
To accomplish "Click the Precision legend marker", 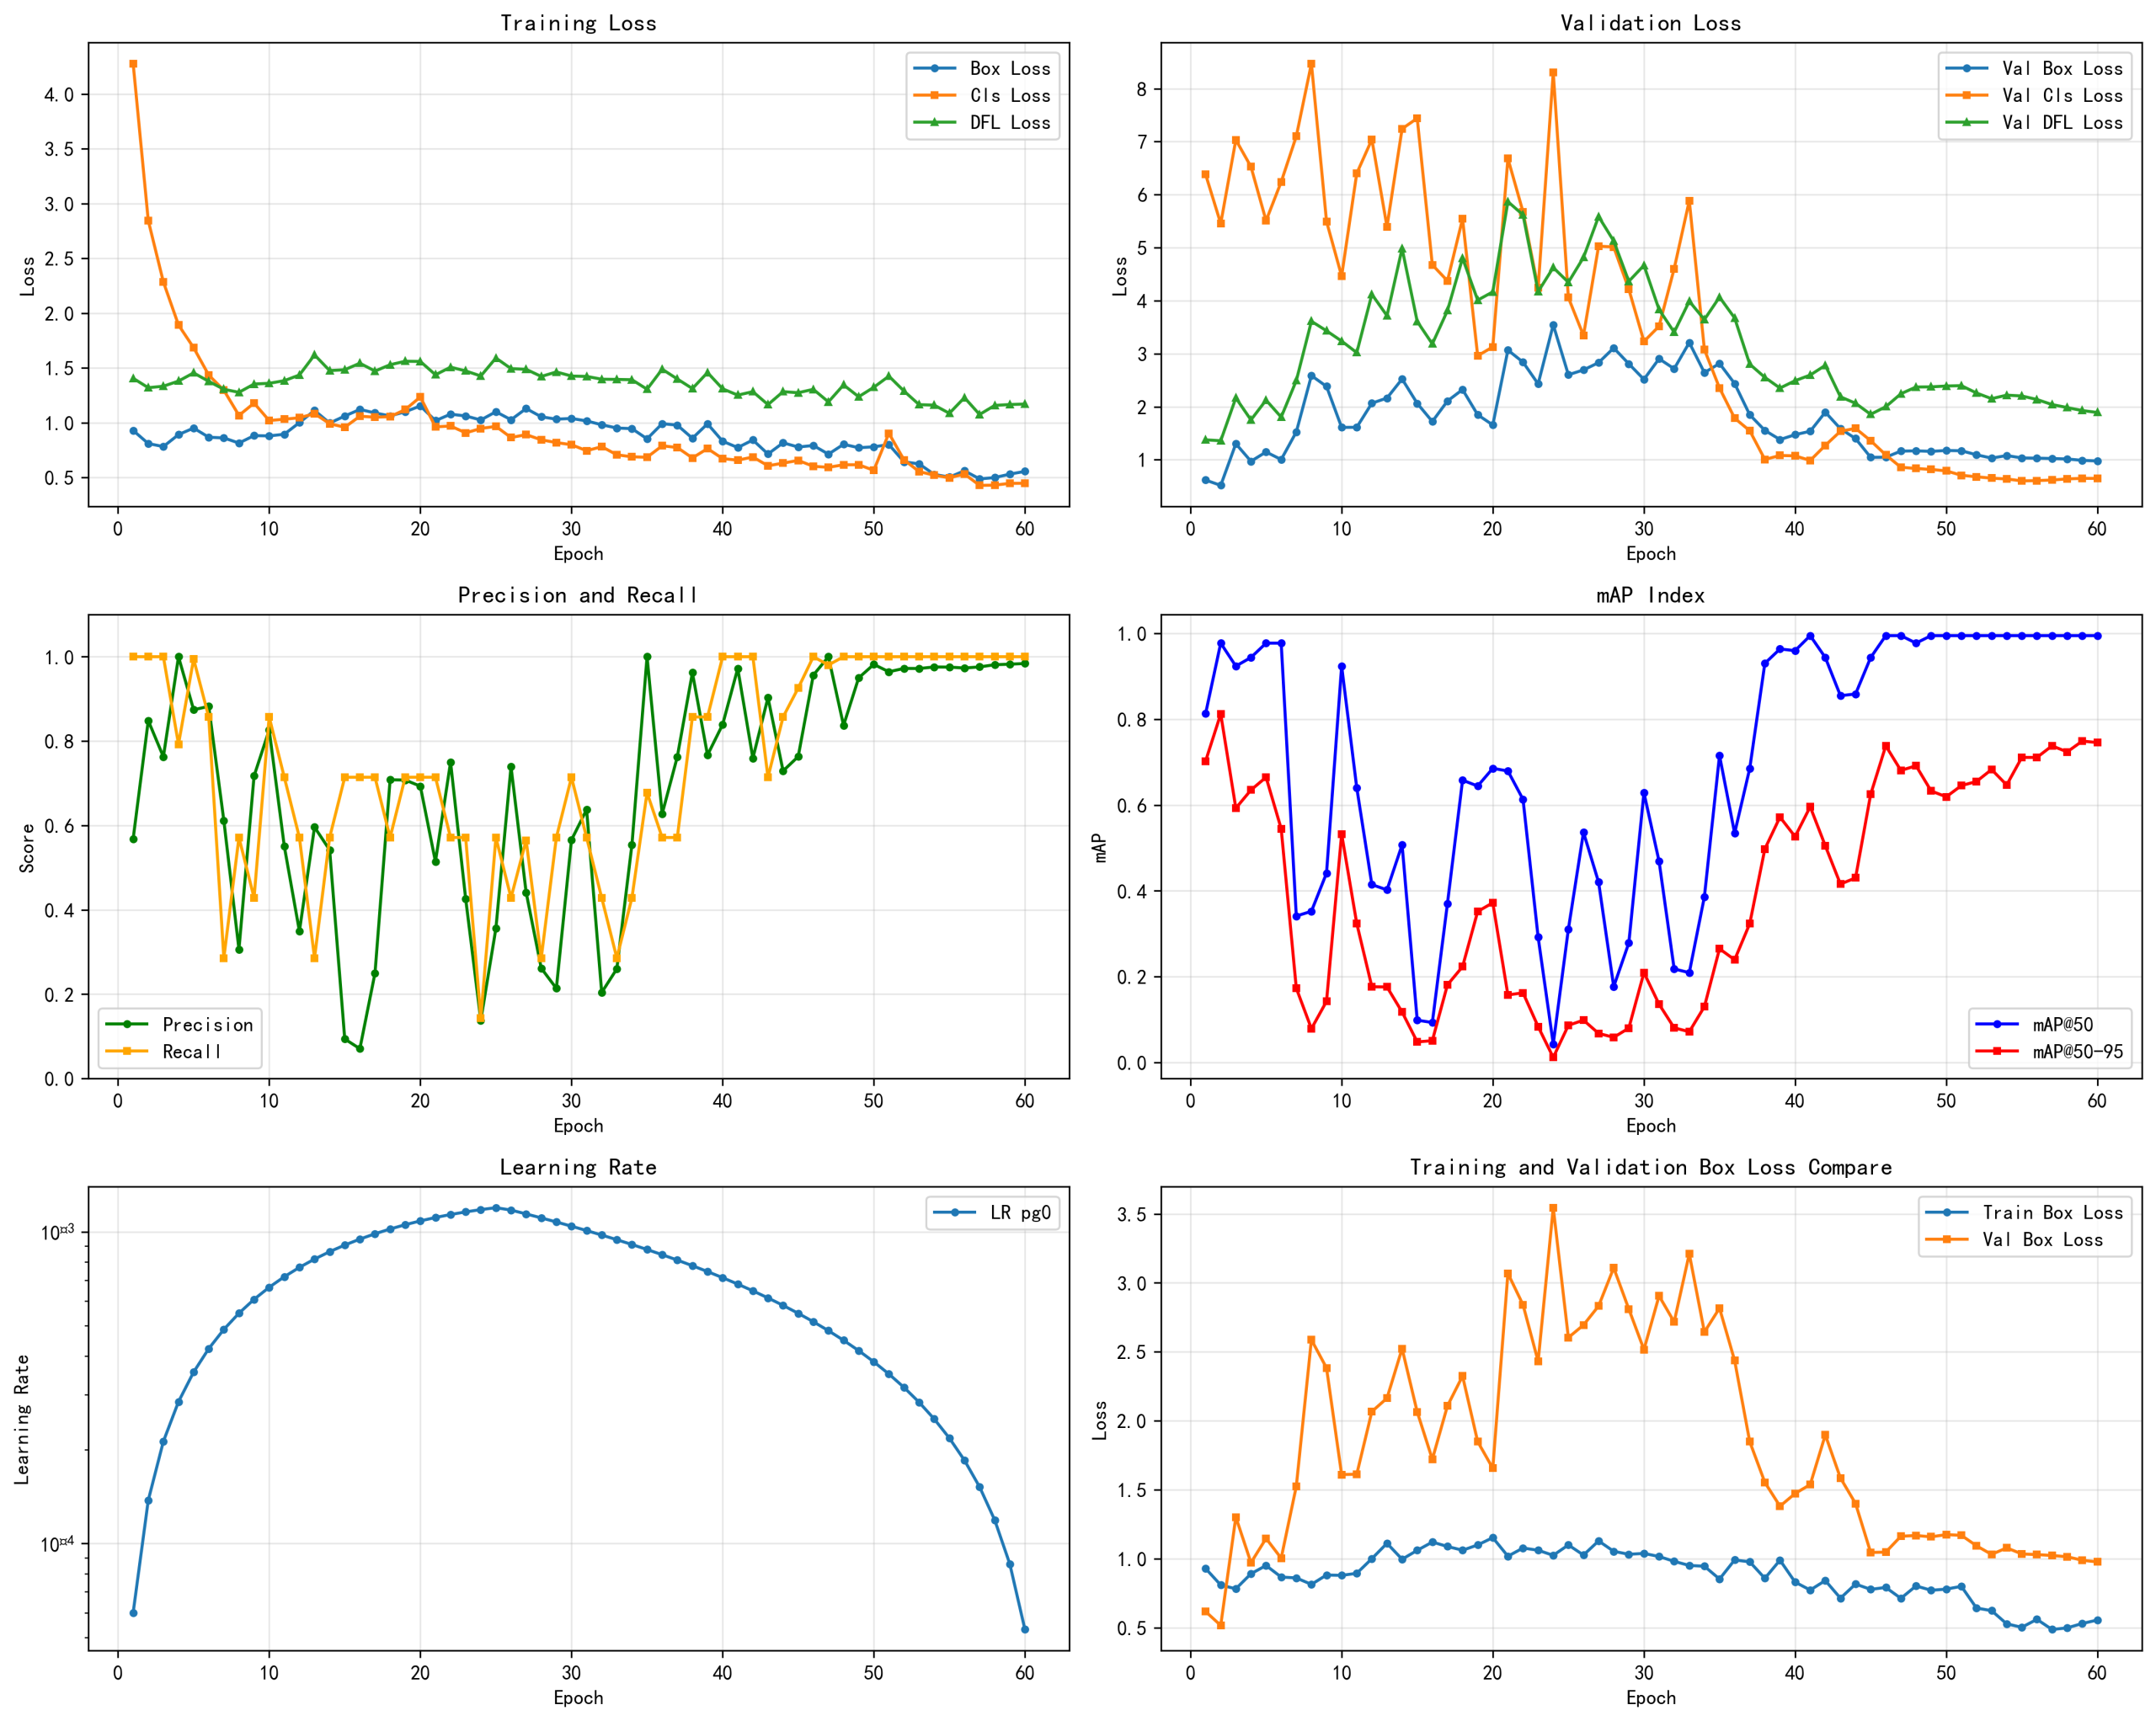I will pyautogui.click(x=127, y=1025).
